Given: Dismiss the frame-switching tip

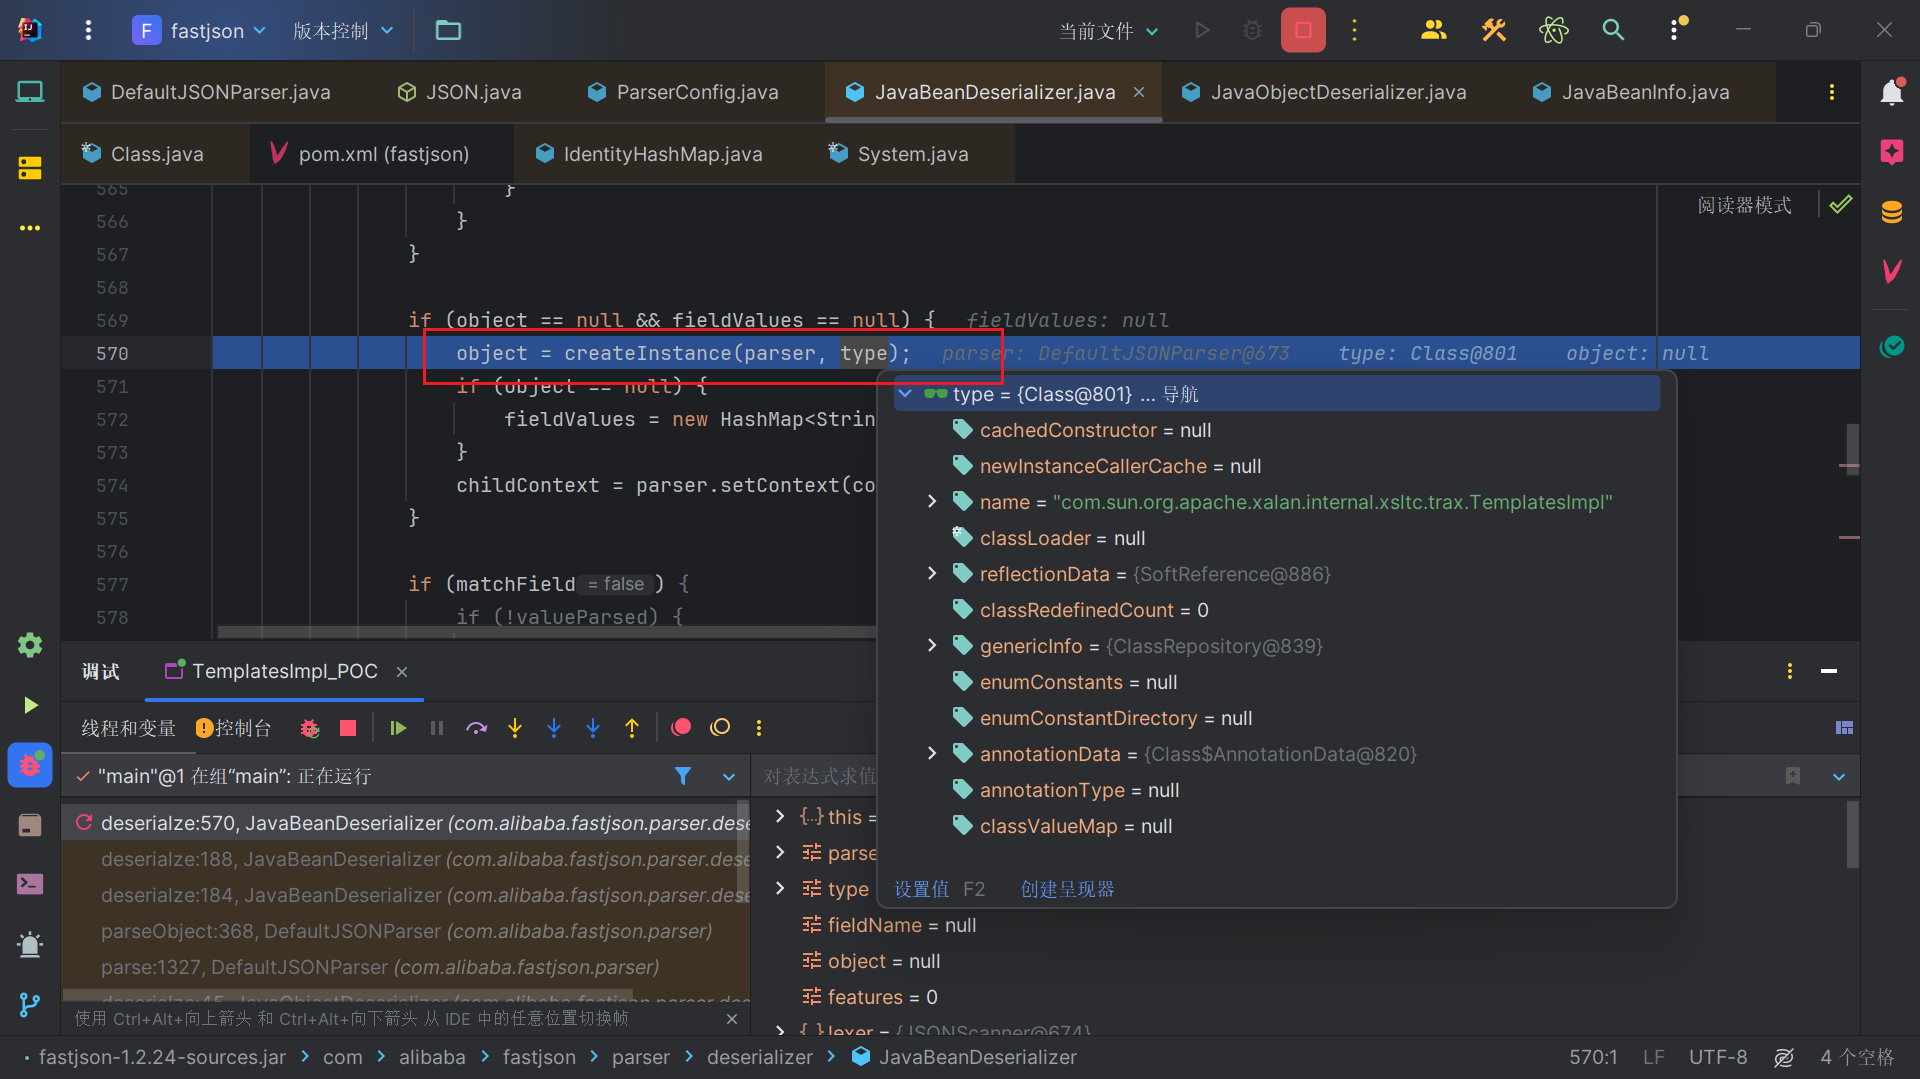Looking at the screenshot, I should [732, 1019].
